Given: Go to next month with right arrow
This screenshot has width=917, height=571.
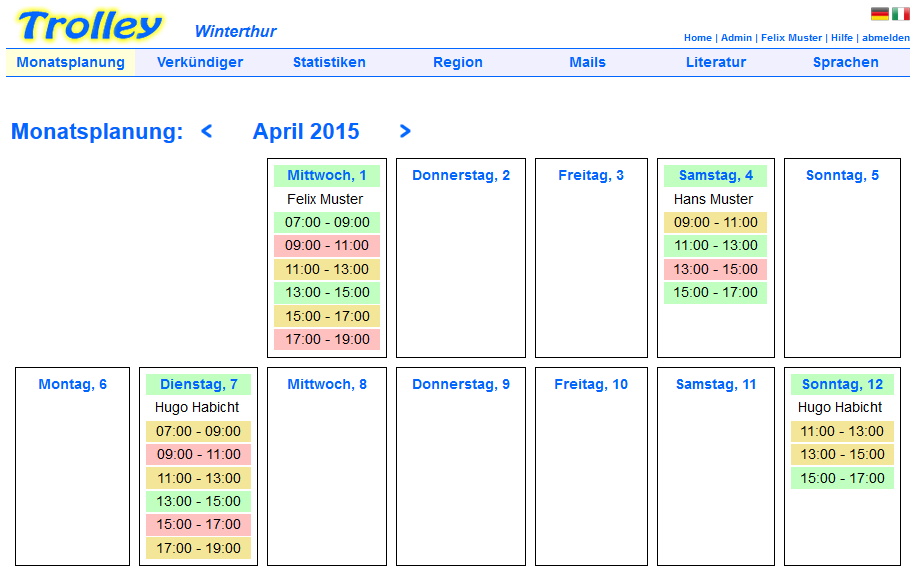Looking at the screenshot, I should tap(405, 131).
